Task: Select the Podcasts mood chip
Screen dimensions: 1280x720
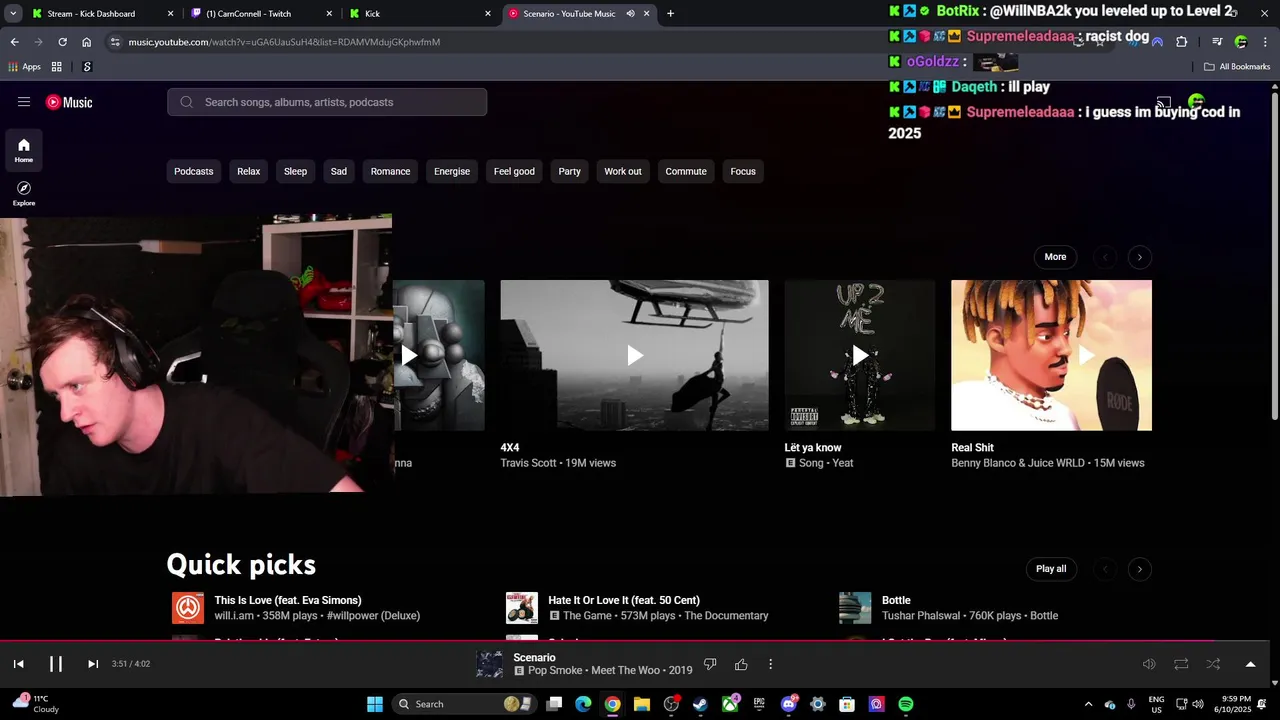Action: pyautogui.click(x=193, y=171)
